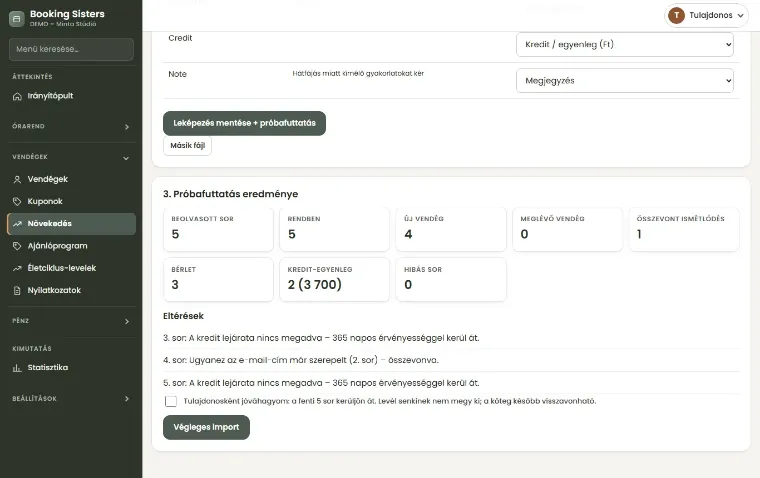This screenshot has width=760, height=478.
Task: Click the Credit row label
Action: tap(180, 38)
